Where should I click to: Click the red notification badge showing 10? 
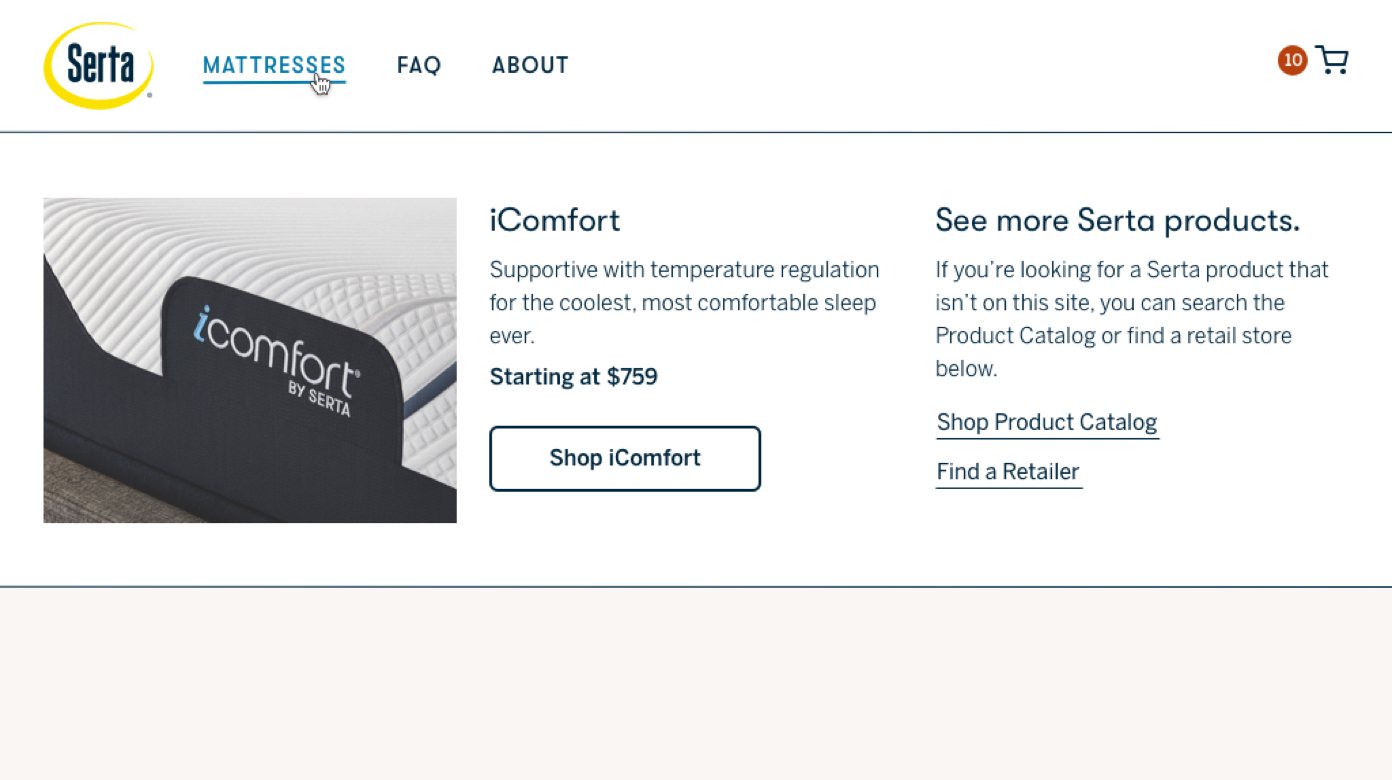point(1292,60)
